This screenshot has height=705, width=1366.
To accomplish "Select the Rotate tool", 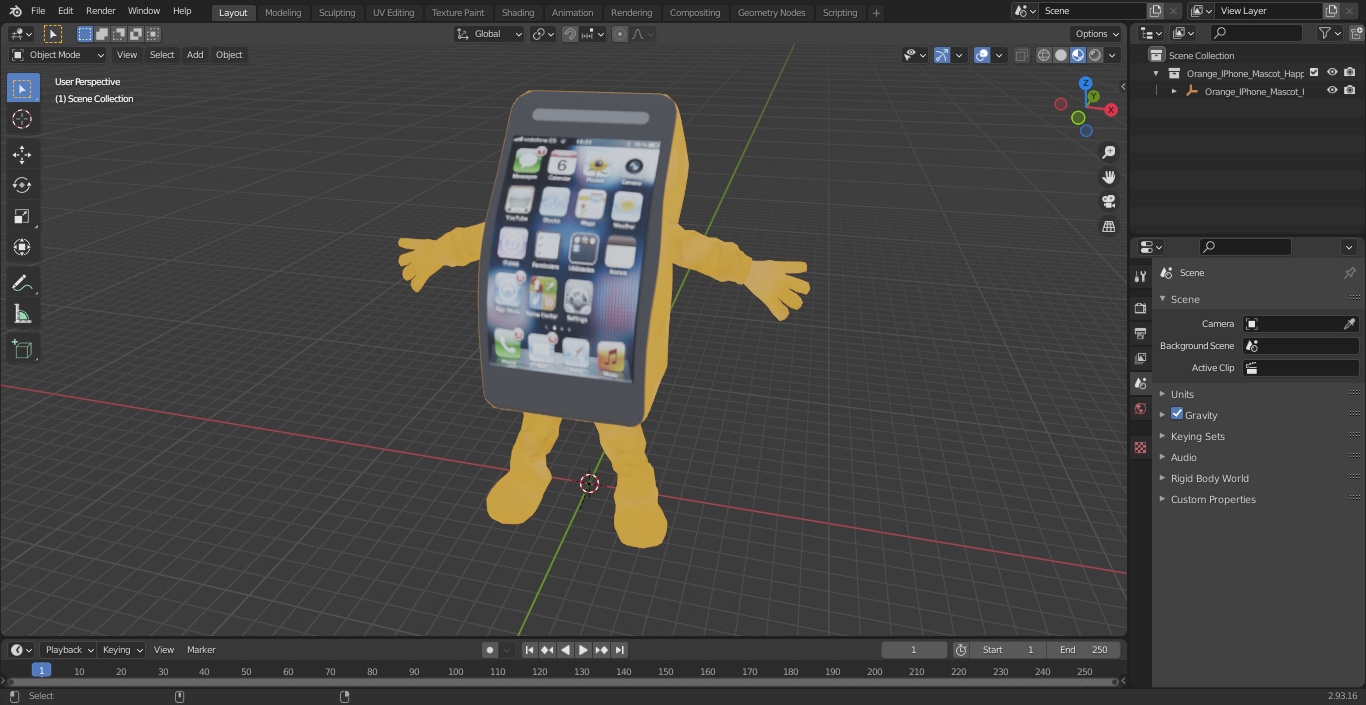I will click(22, 185).
